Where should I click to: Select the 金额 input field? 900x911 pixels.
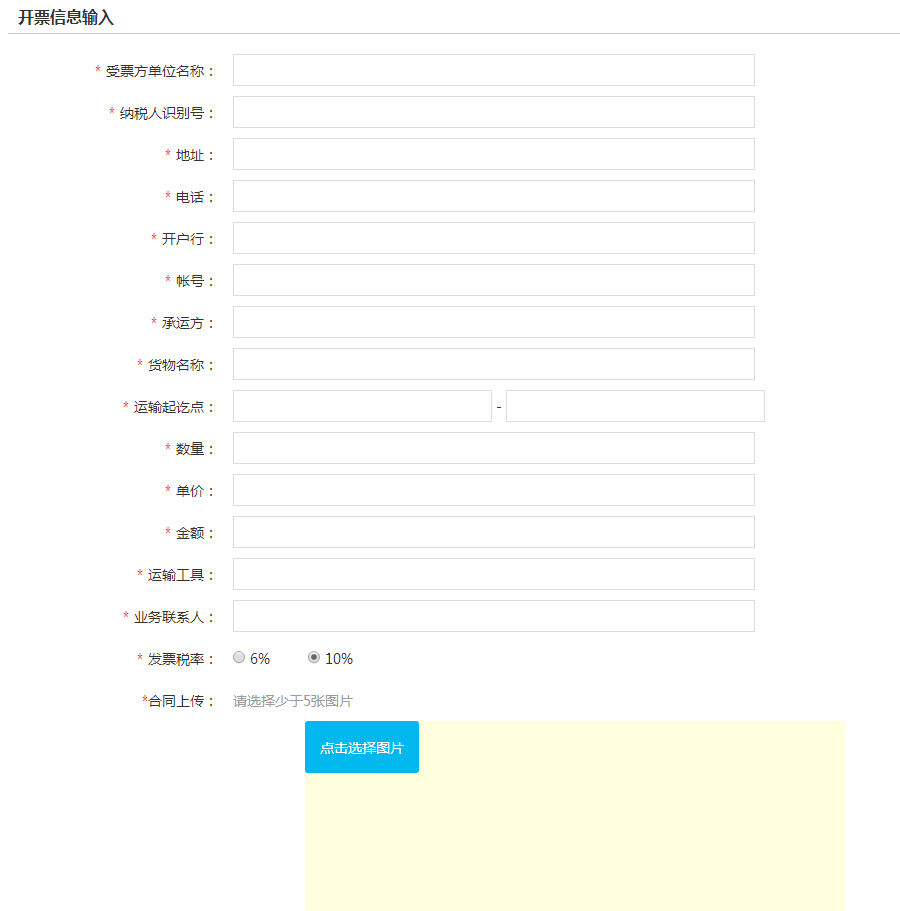point(494,532)
